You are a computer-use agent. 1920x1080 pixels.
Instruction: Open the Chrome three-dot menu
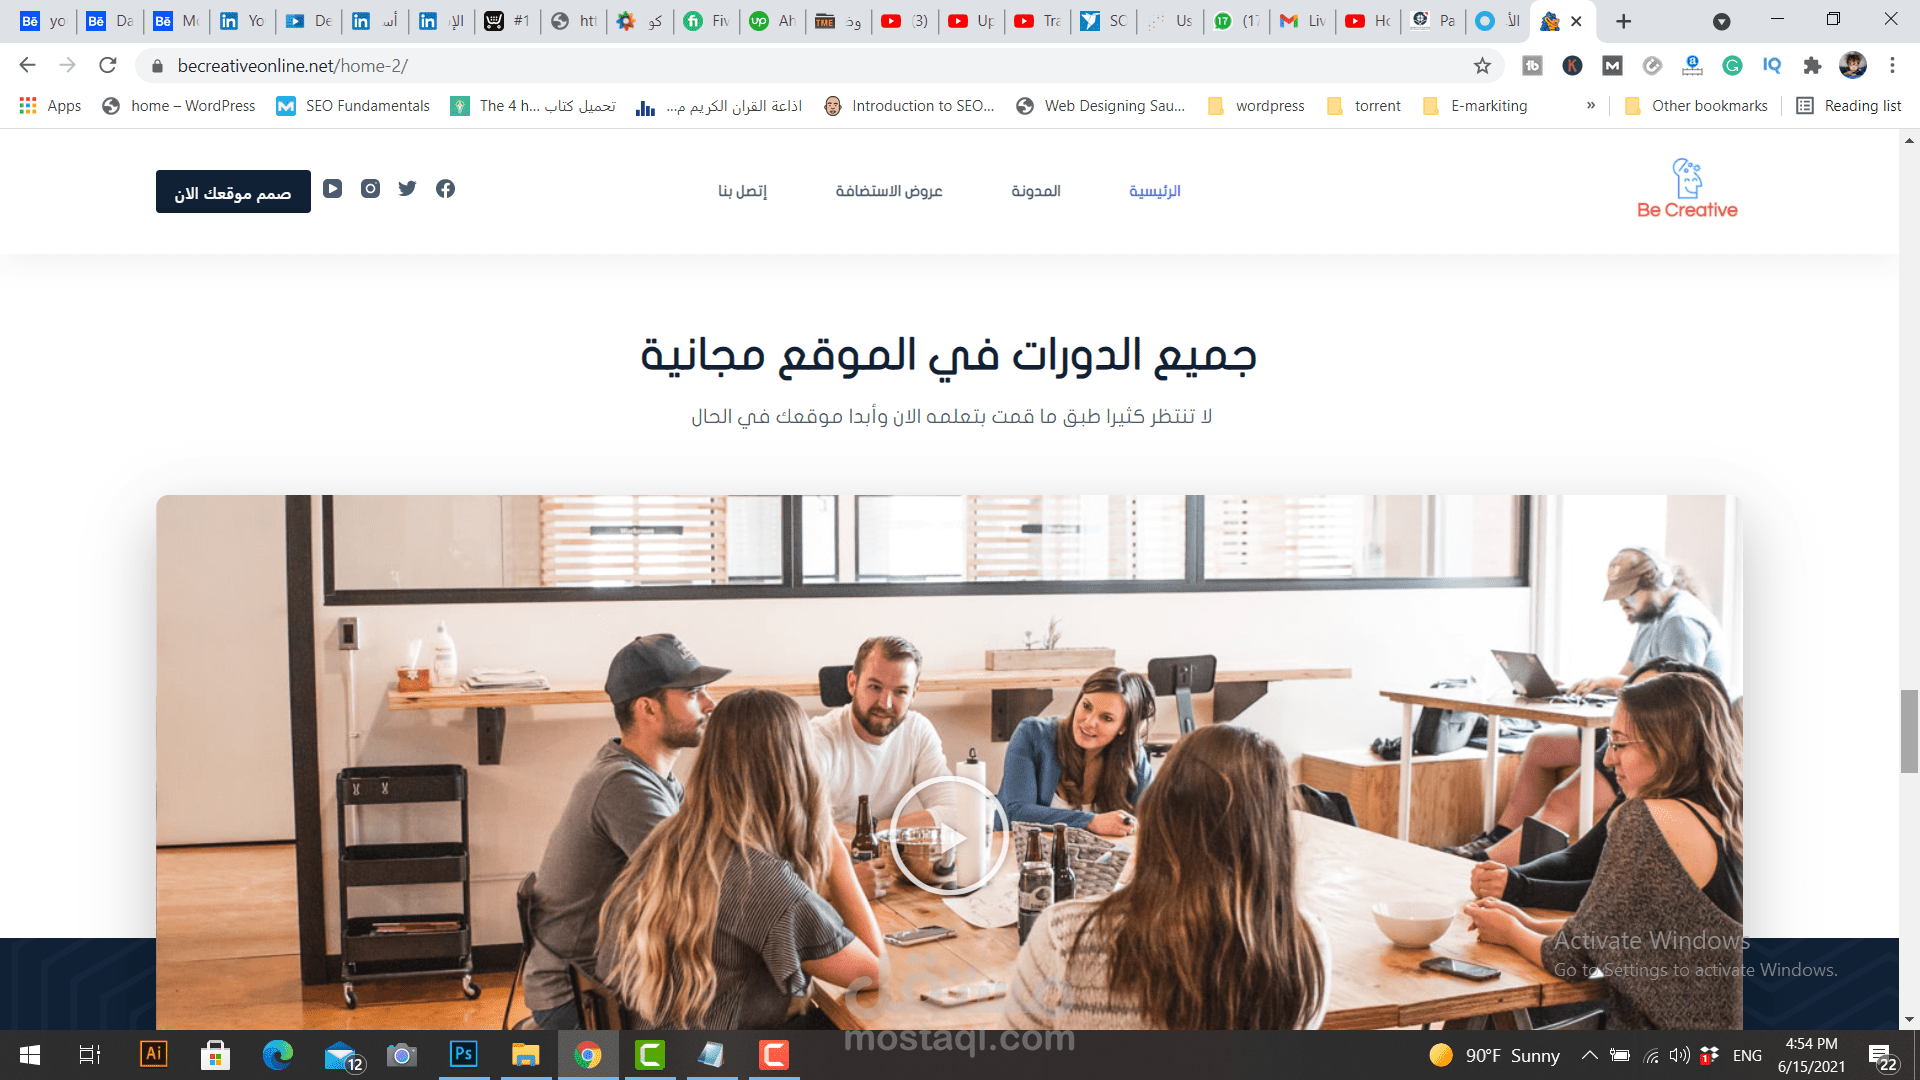(x=1892, y=66)
